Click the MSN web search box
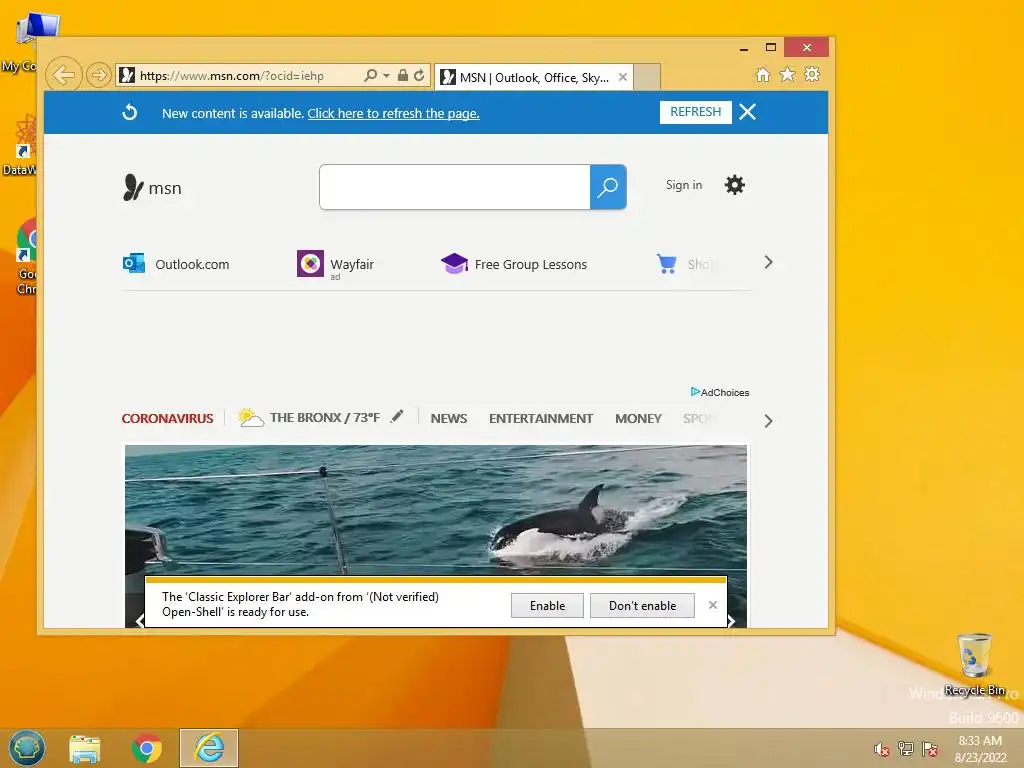1024x768 pixels. pos(455,187)
